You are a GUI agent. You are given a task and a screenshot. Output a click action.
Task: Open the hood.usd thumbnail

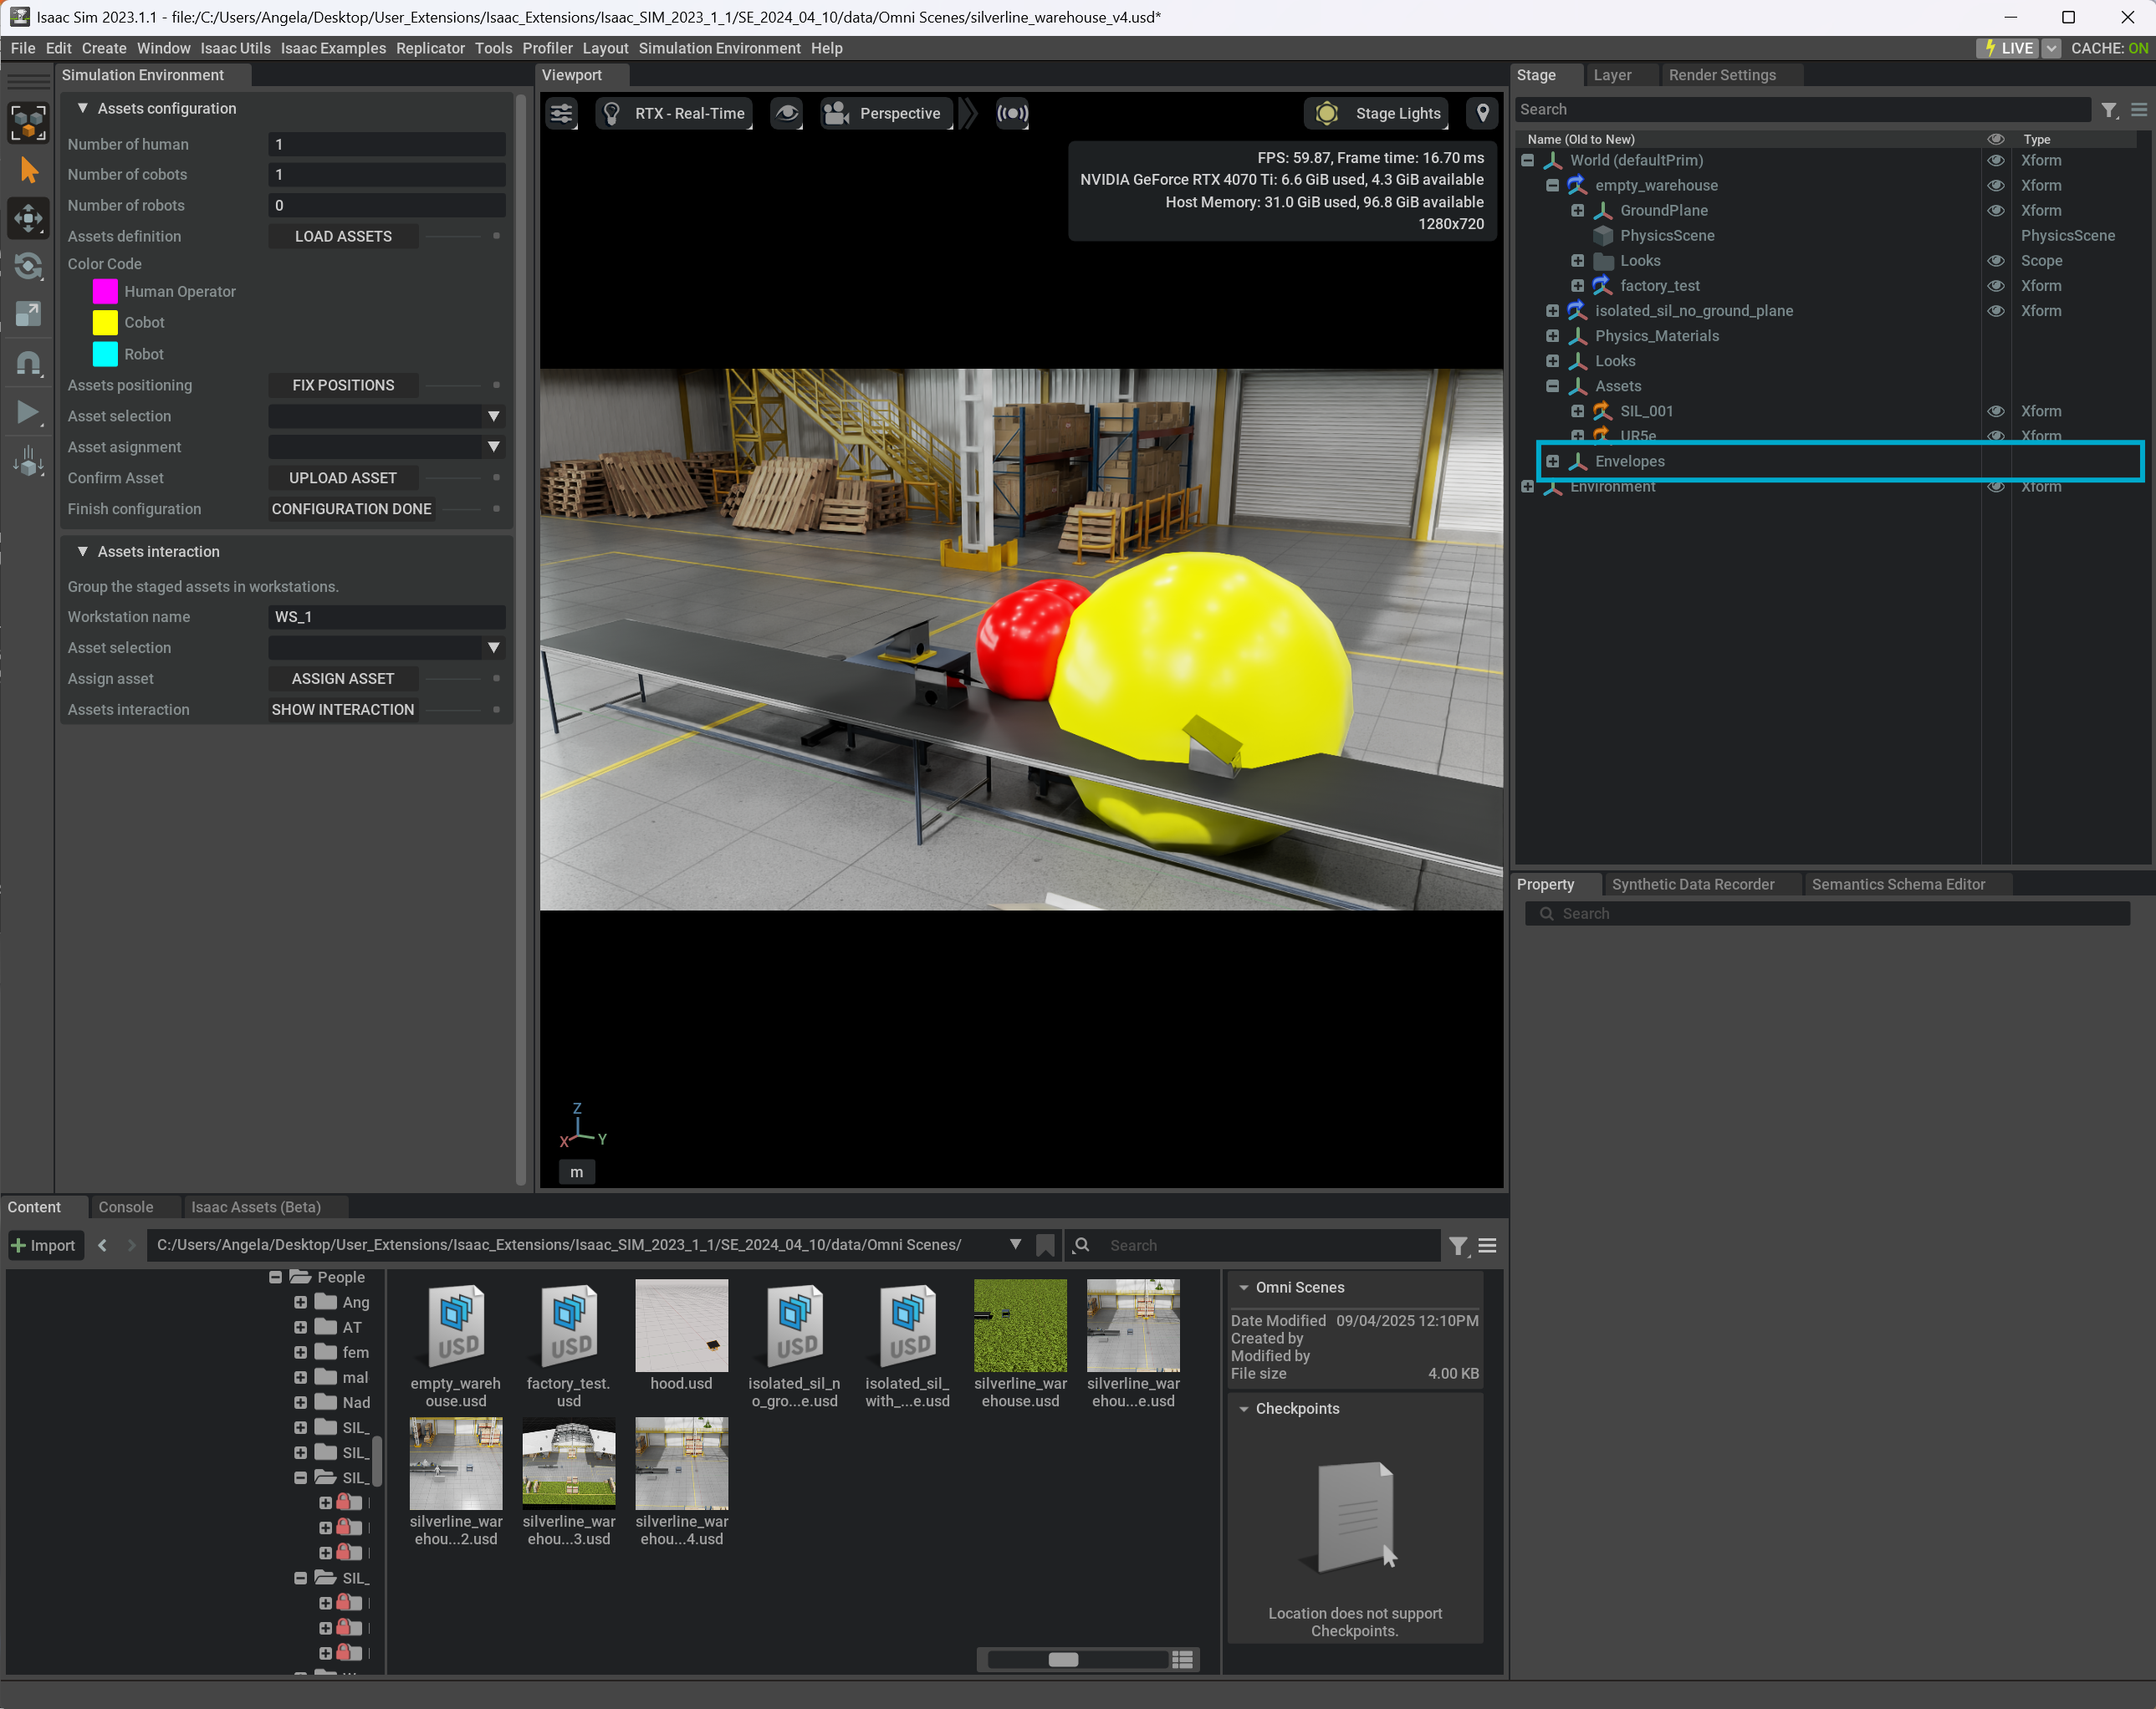tap(681, 1326)
